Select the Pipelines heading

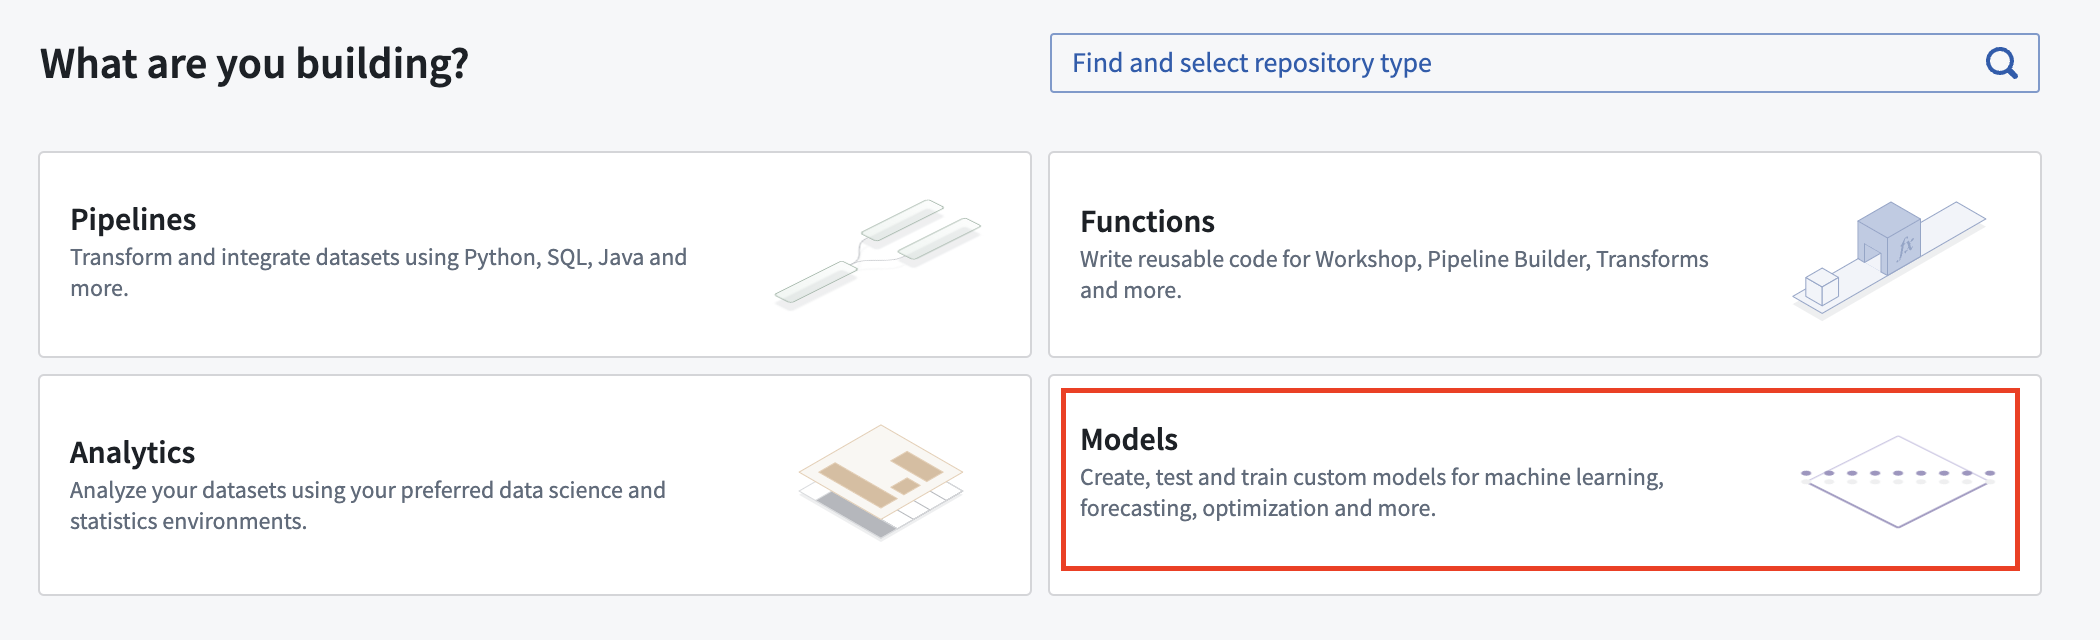(133, 219)
